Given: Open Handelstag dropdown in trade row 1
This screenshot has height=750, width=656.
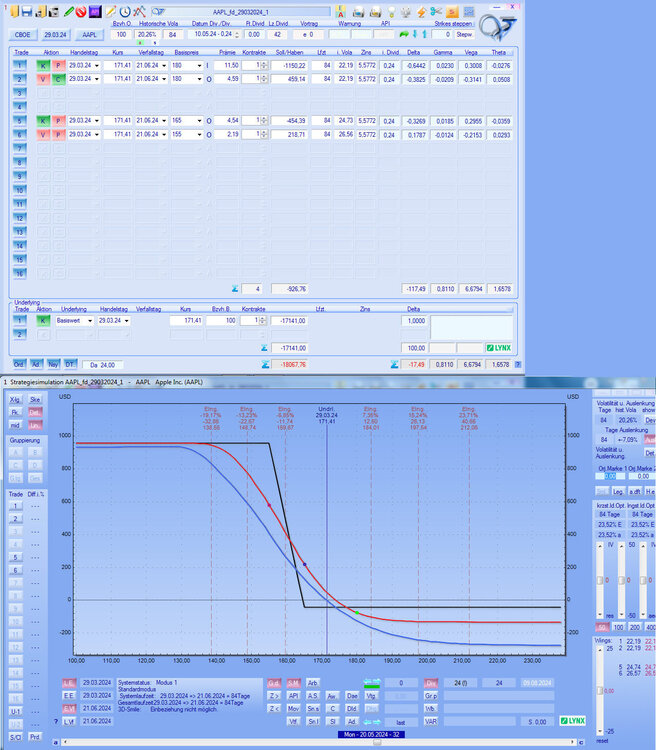Looking at the screenshot, I should click(97, 66).
